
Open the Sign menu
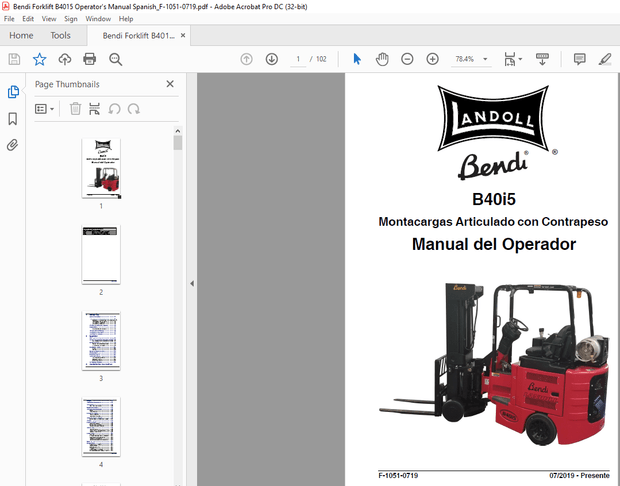point(71,19)
